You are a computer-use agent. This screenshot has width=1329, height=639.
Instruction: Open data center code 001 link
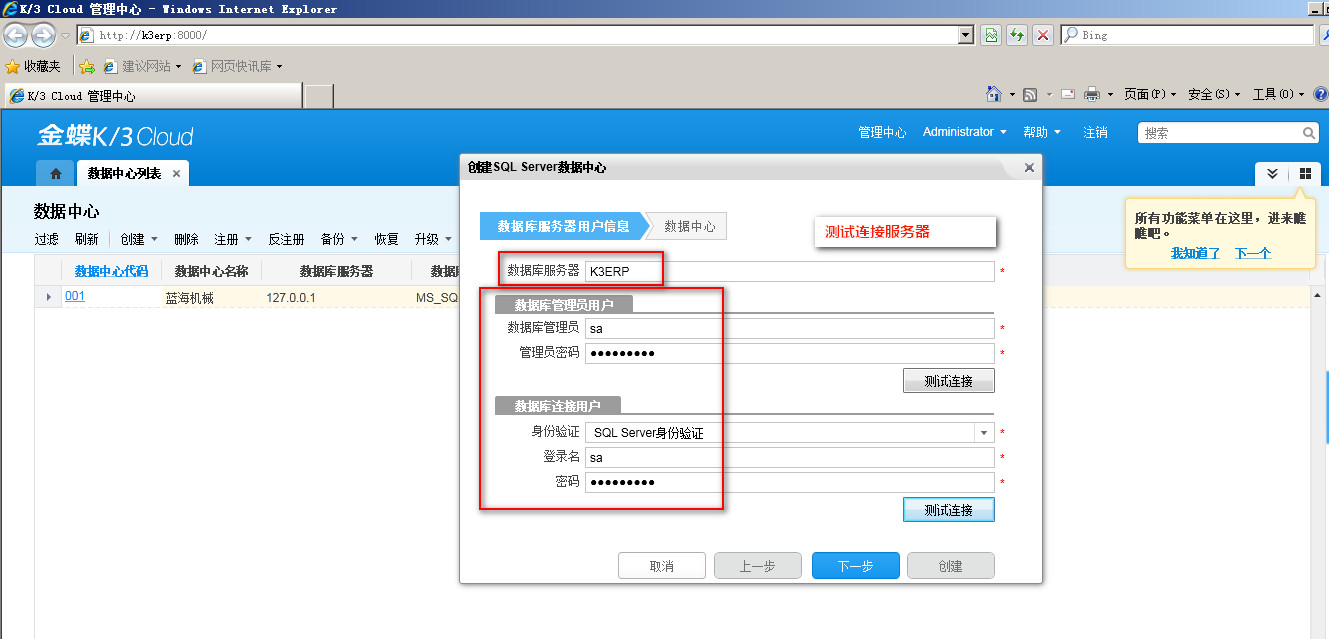[75, 296]
